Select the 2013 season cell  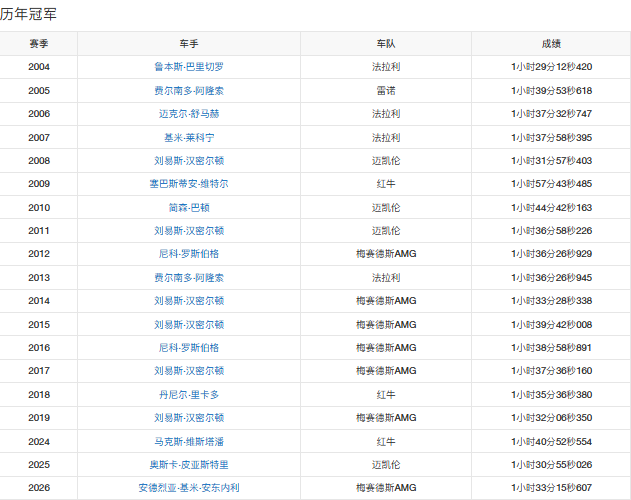(x=39, y=278)
